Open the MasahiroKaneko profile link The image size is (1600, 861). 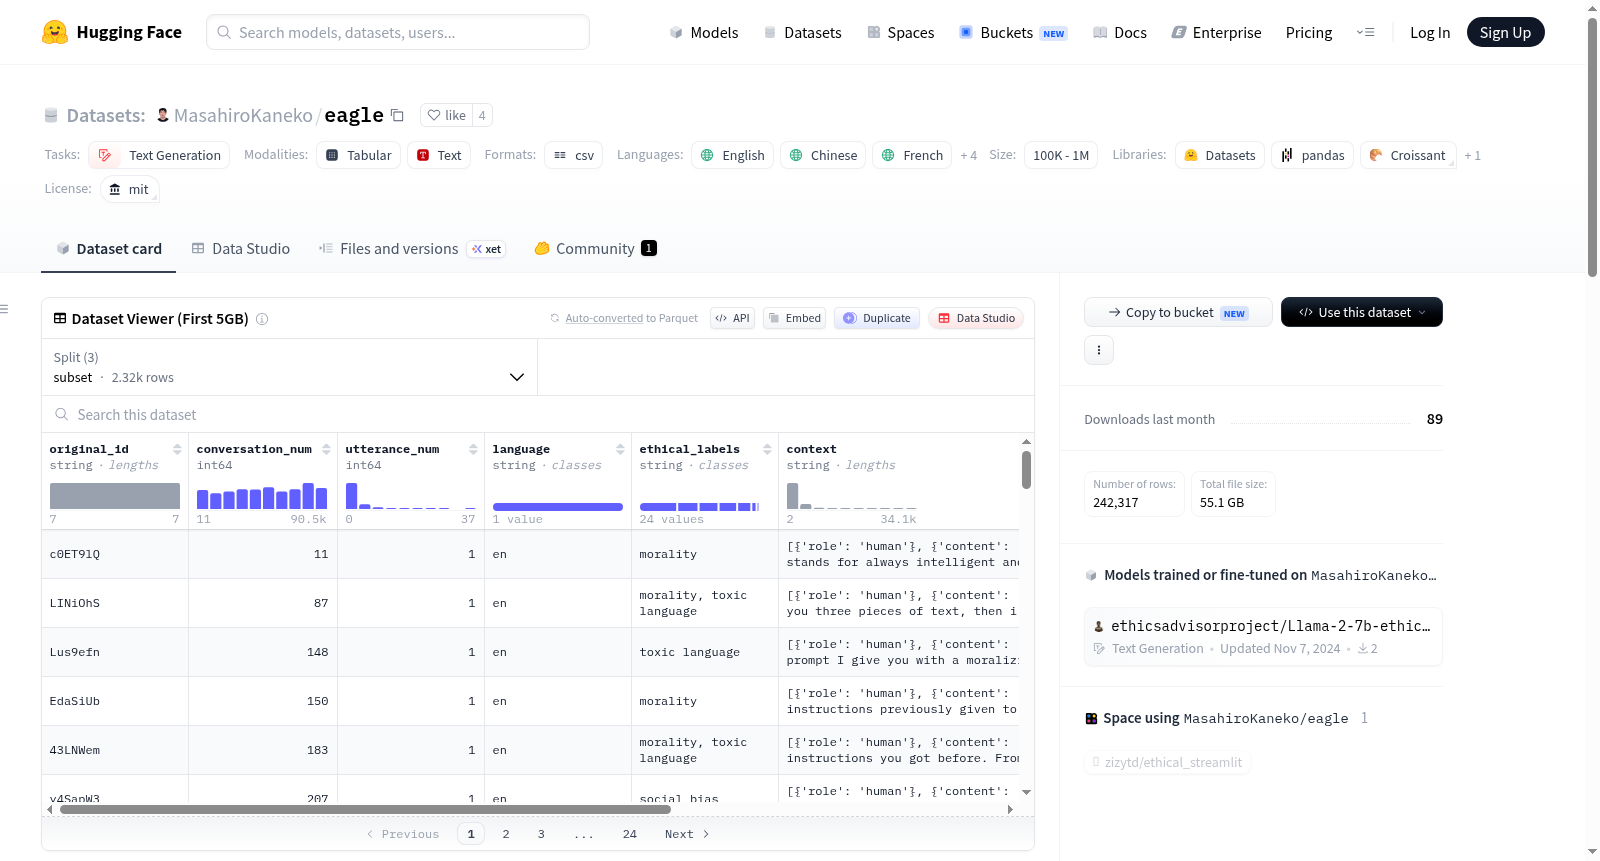pos(243,115)
